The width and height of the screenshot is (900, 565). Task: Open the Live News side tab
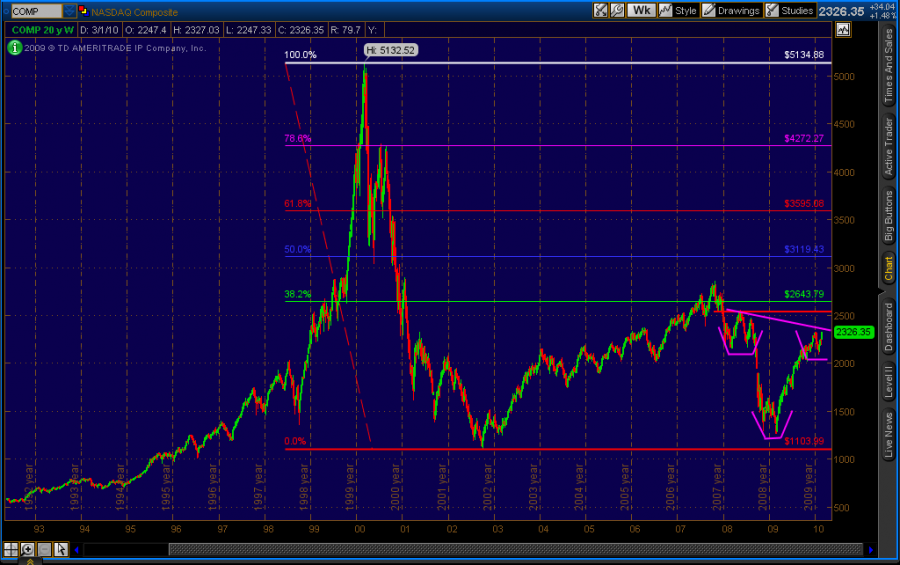click(x=889, y=435)
